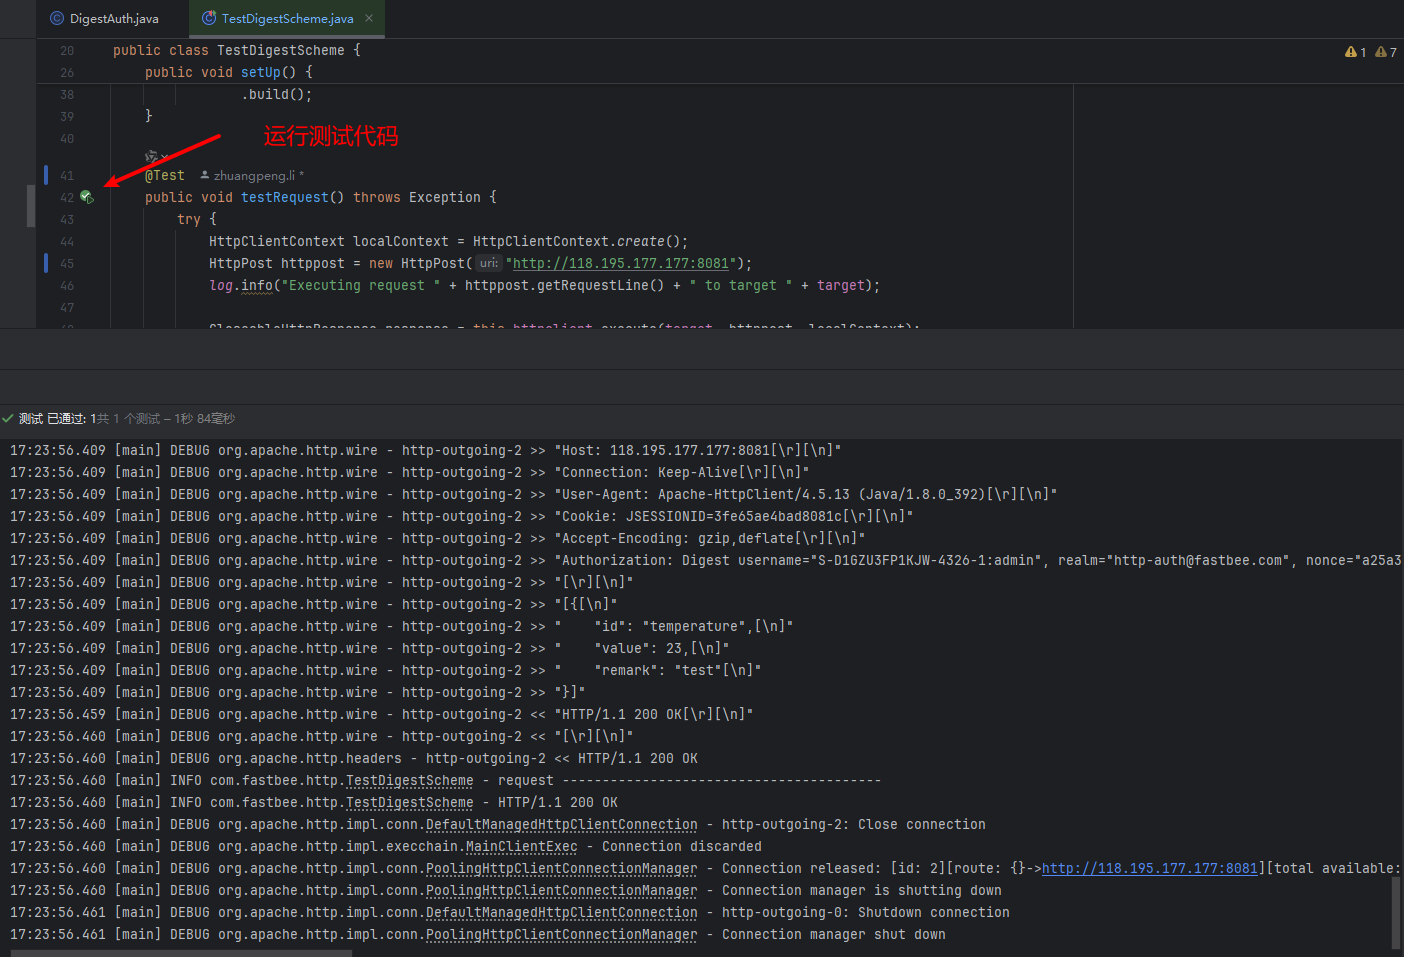1404x957 pixels.
Task: Click the uri: parameter hint in HttpPost
Action: (488, 263)
